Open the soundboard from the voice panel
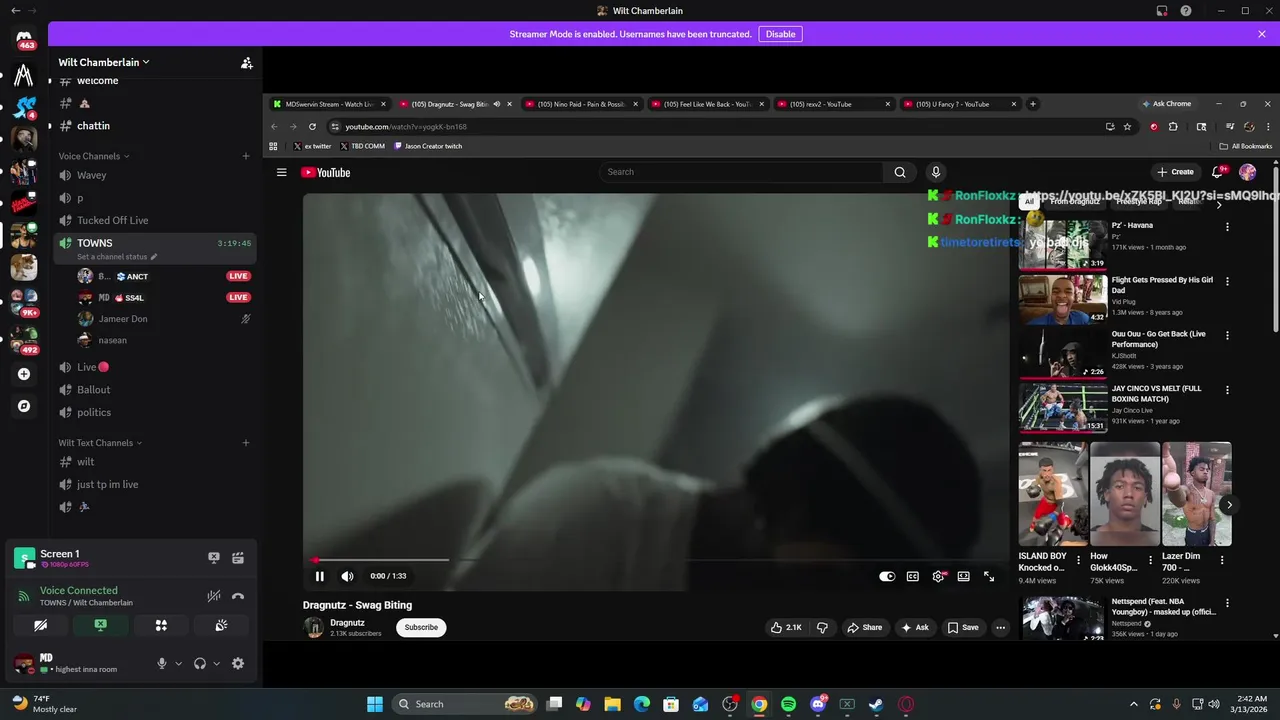Screen dimensions: 1280x720 (x=221, y=625)
